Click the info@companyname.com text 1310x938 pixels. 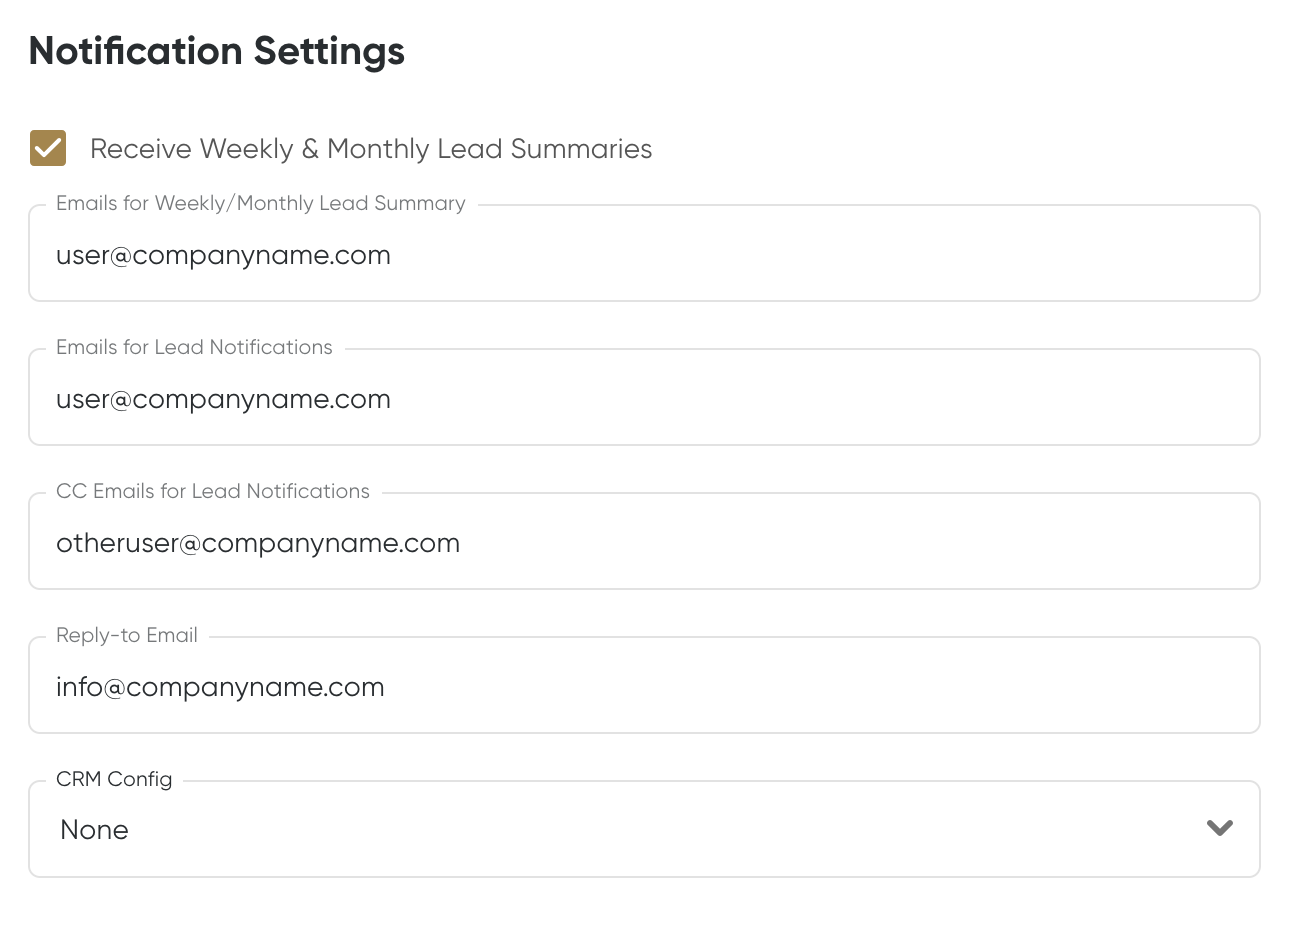[220, 687]
